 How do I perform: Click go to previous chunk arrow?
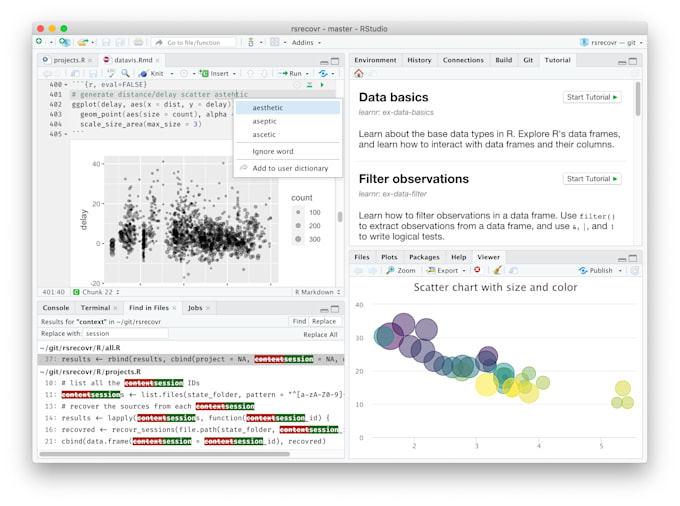point(250,74)
